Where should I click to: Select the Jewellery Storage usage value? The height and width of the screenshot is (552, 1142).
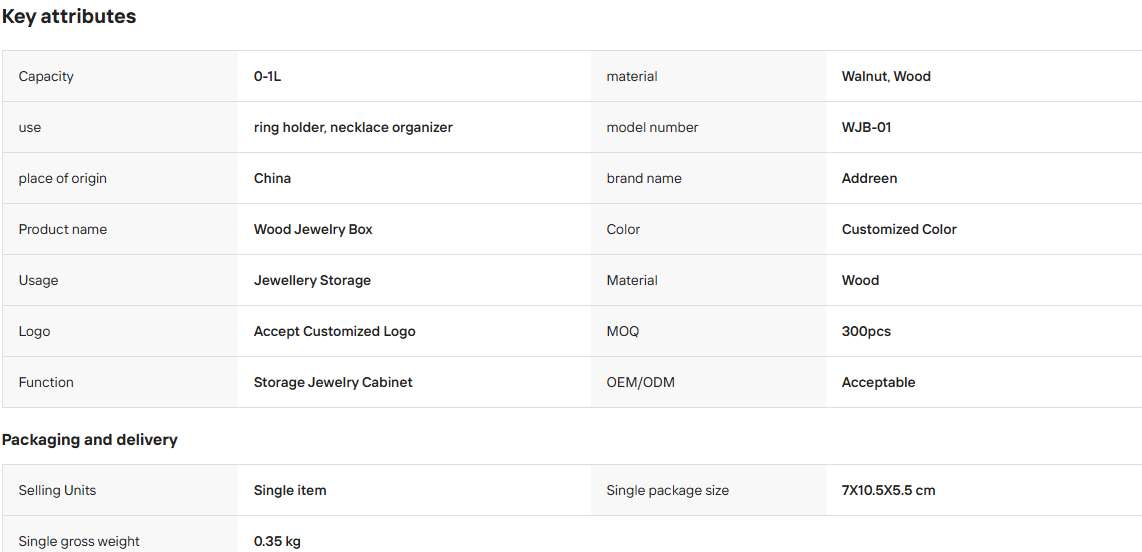[312, 280]
